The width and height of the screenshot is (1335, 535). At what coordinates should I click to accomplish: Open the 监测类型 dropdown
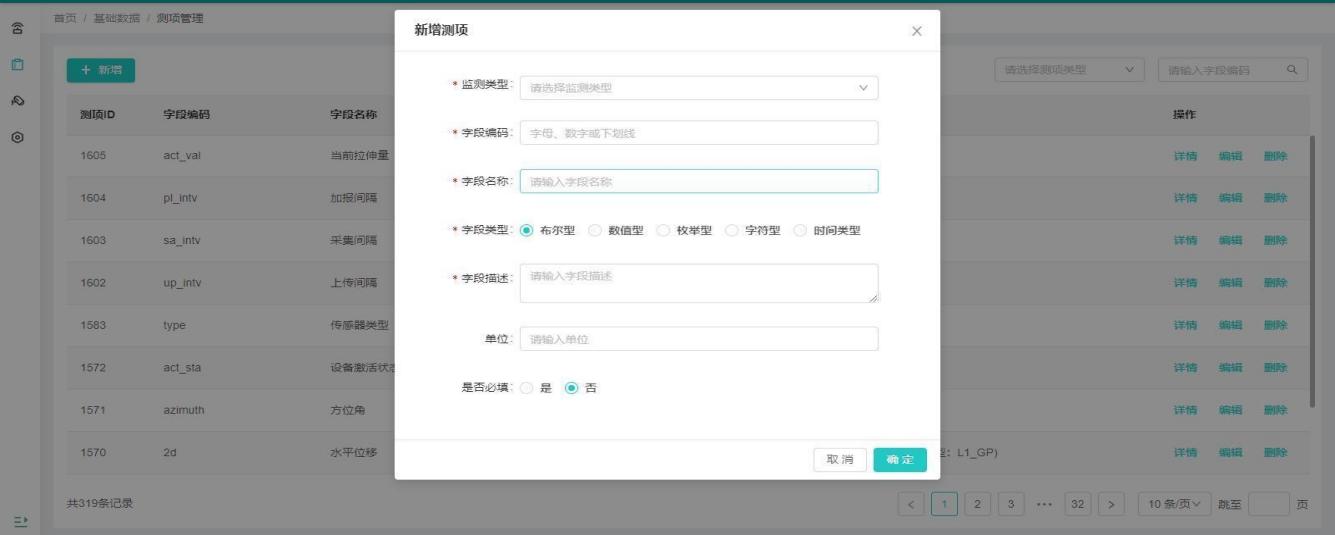click(x=698, y=88)
